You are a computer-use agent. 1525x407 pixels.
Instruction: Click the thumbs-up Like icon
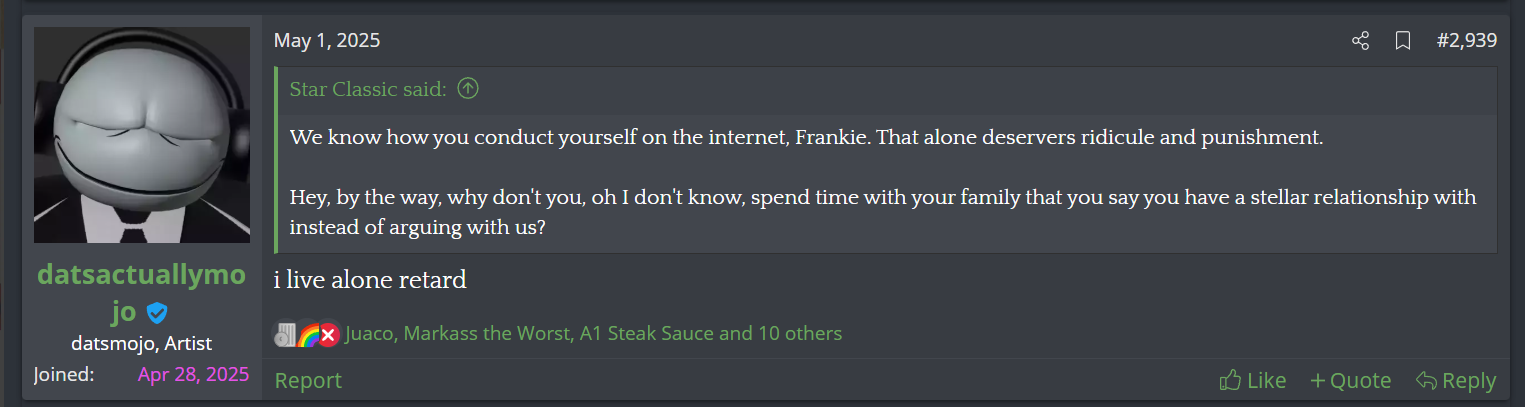click(x=1230, y=380)
